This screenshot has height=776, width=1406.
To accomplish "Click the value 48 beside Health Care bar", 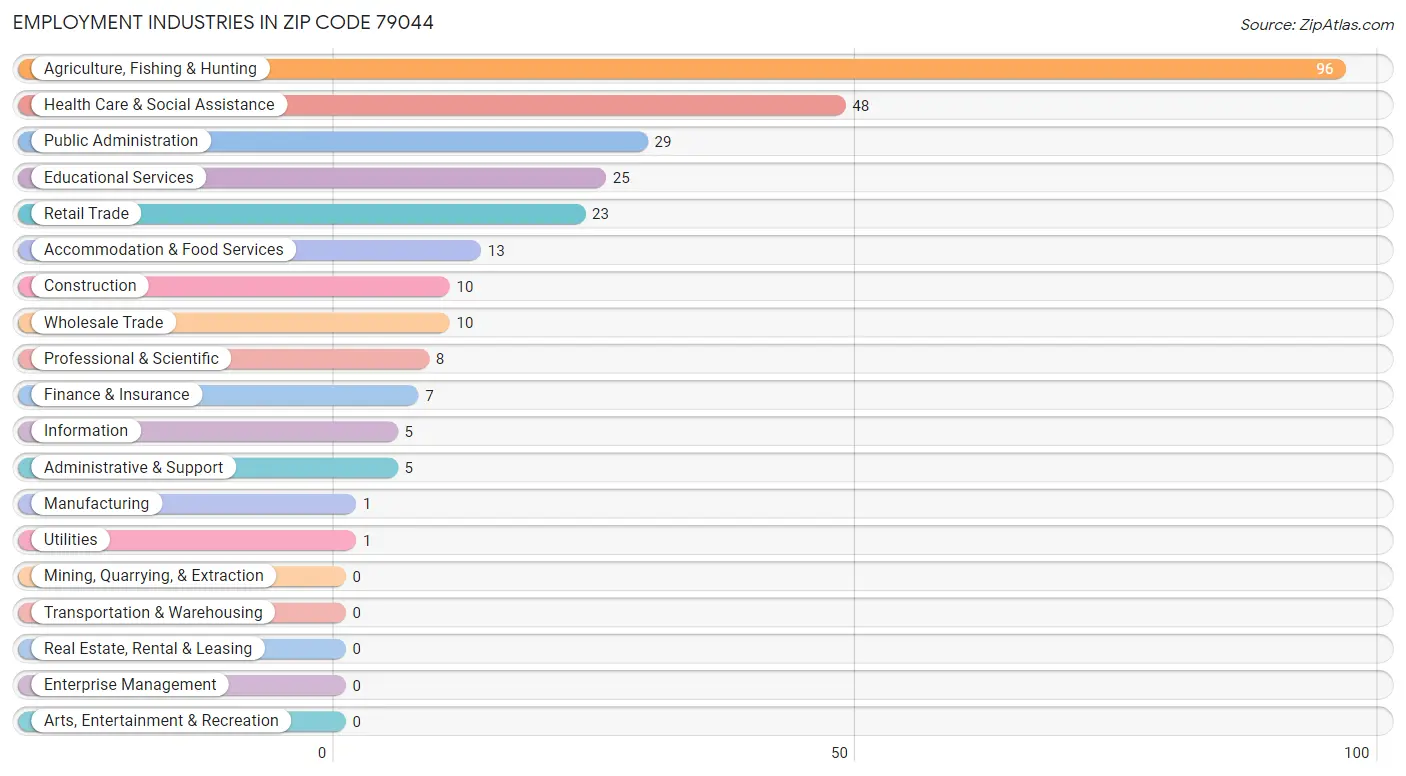I will 861,106.
